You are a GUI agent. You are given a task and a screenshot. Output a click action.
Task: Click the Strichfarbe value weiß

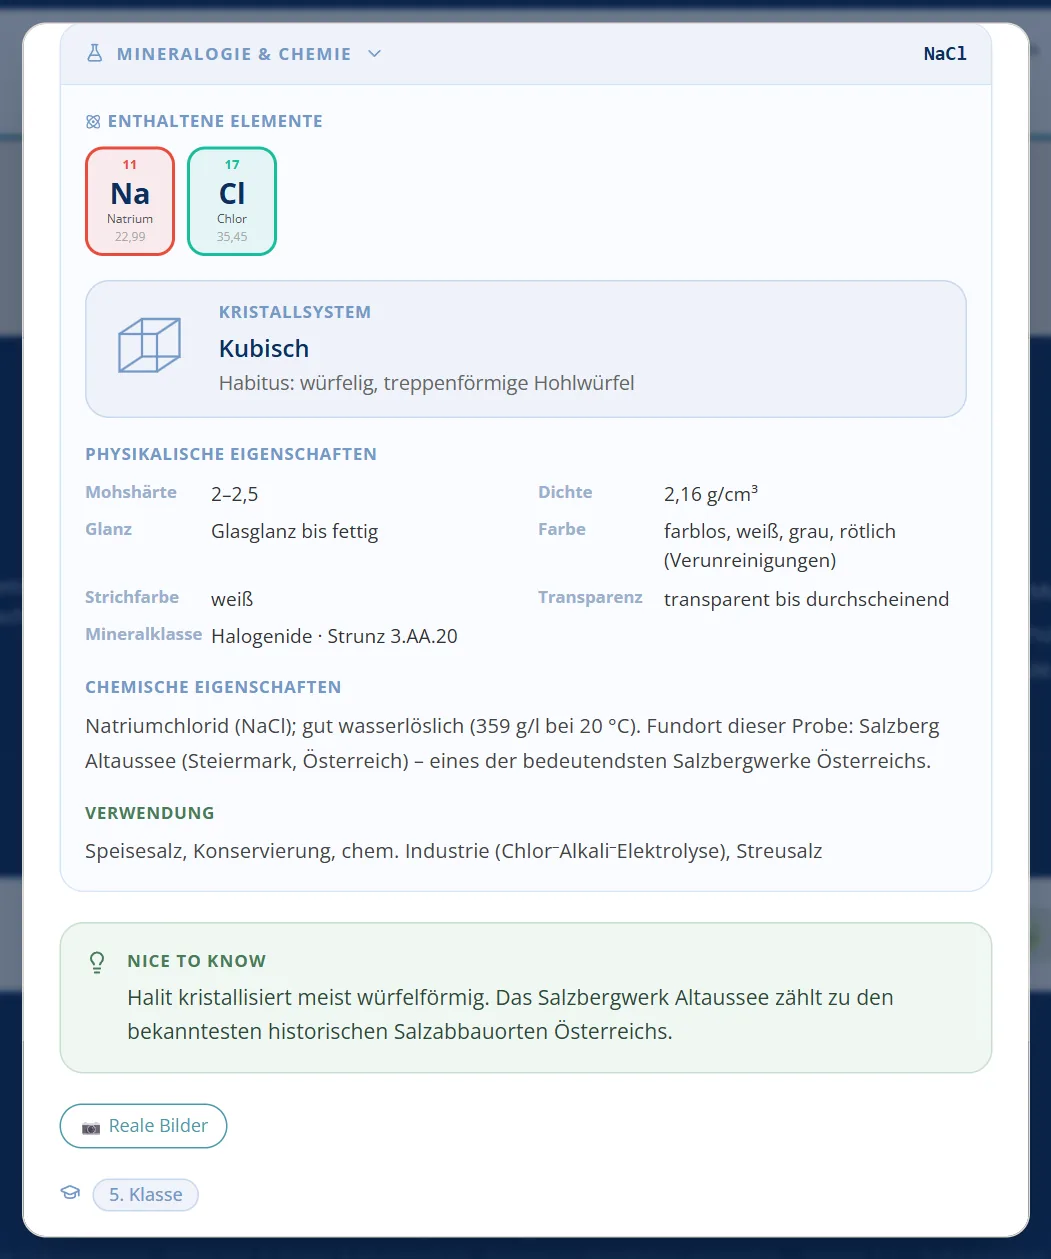click(232, 599)
